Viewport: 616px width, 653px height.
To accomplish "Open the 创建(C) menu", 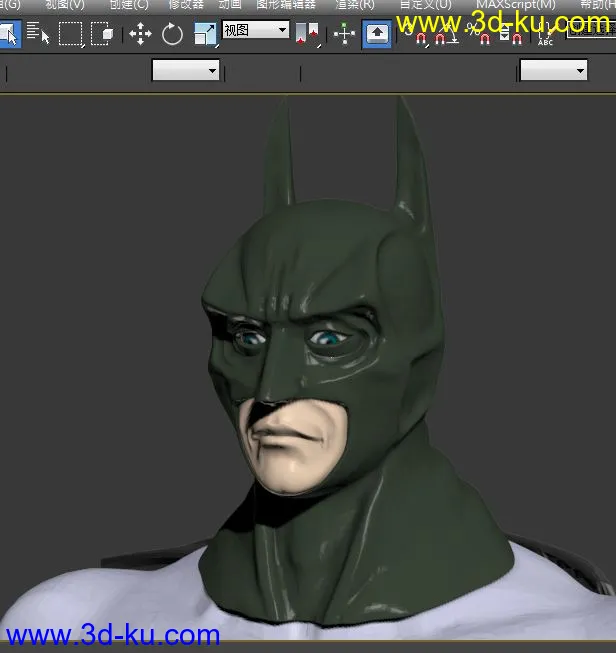I will (x=129, y=5).
